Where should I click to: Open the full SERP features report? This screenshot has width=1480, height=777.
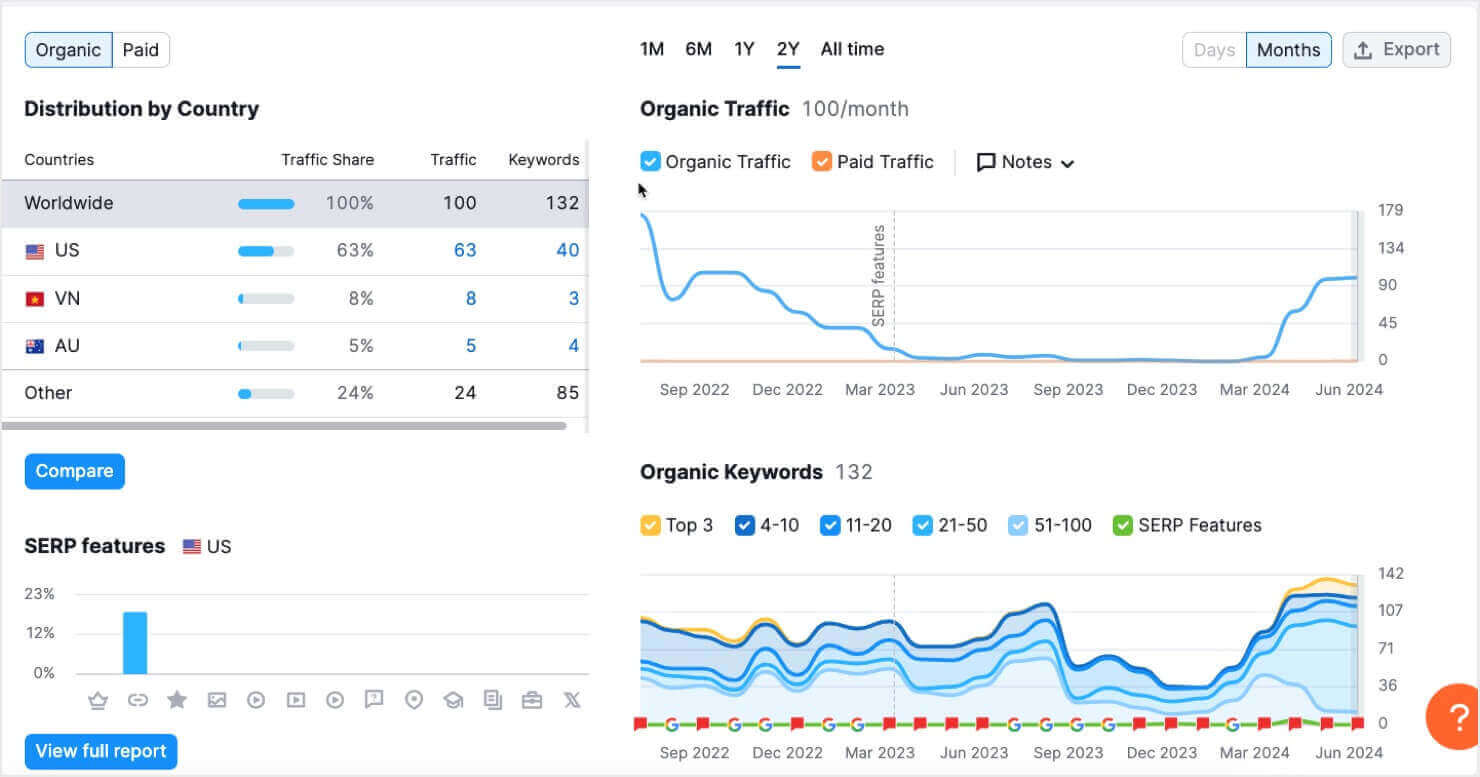[100, 751]
